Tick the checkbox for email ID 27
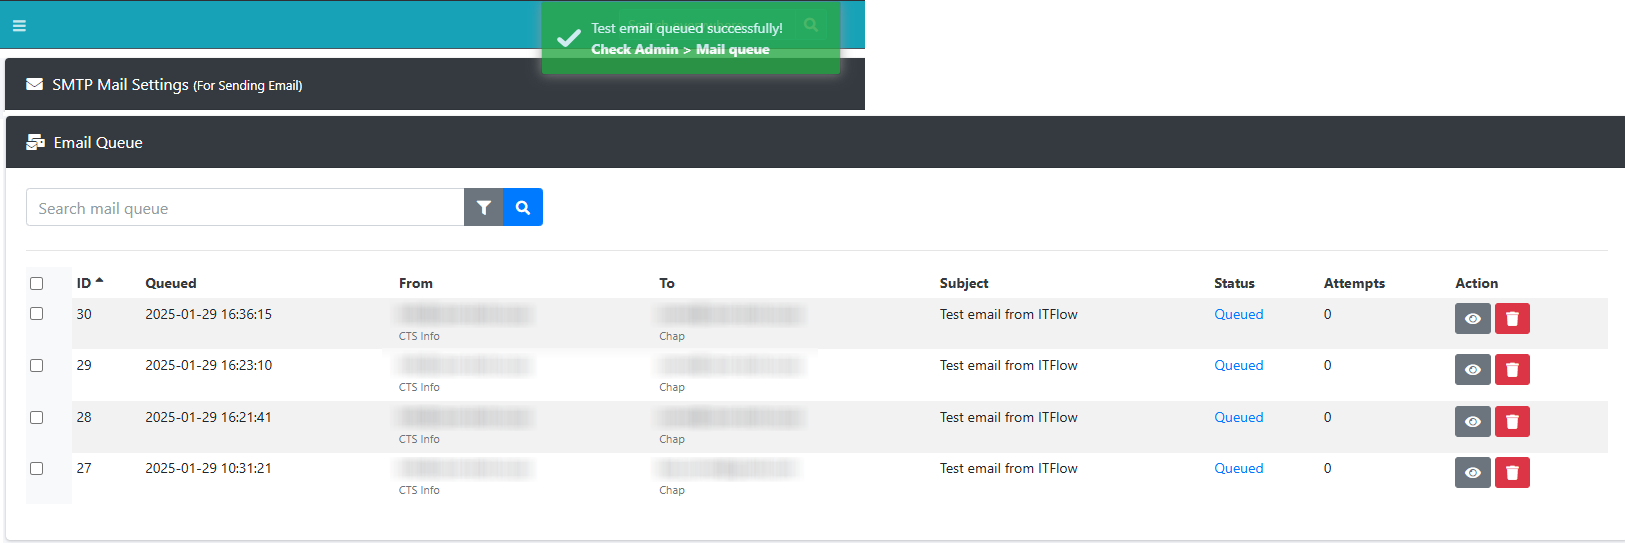1625x543 pixels. [37, 468]
